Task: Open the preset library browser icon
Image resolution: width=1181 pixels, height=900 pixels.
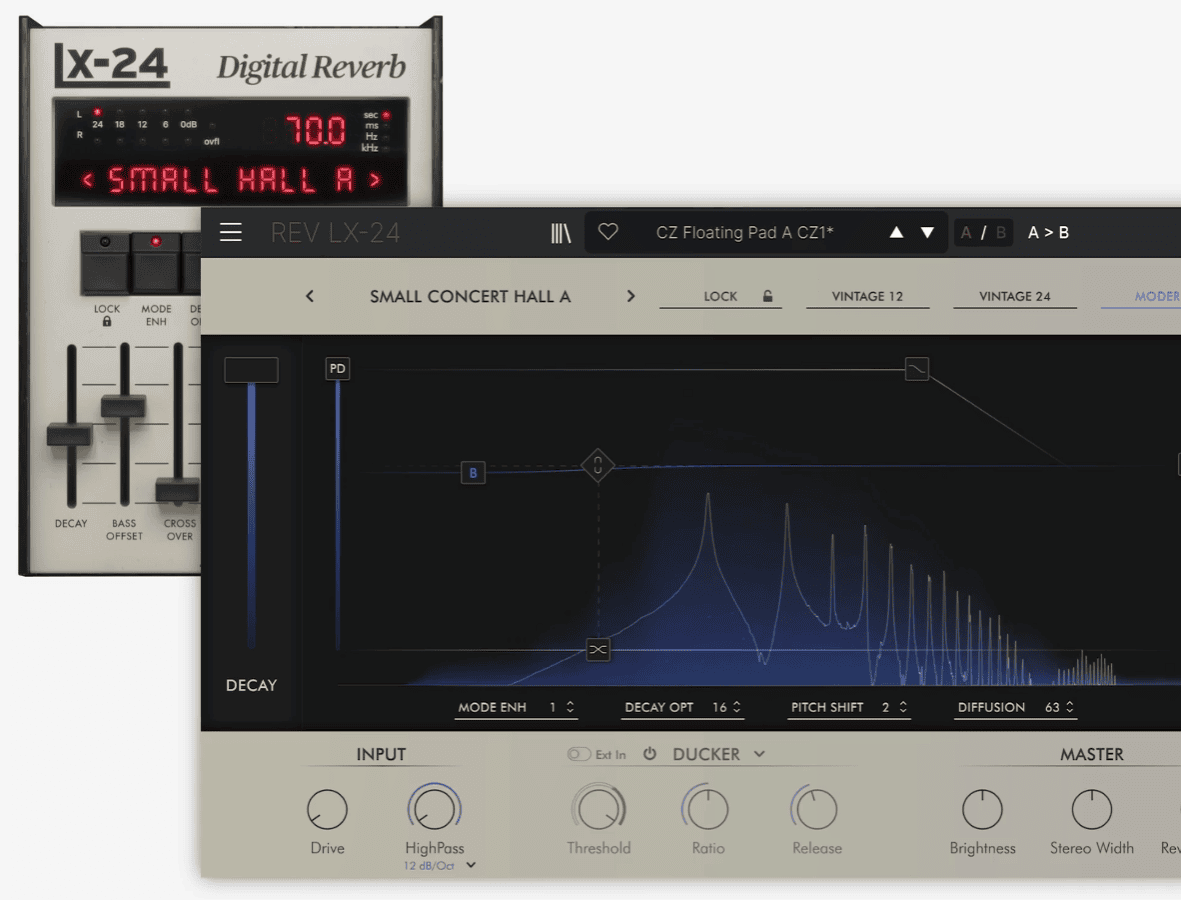Action: click(560, 233)
